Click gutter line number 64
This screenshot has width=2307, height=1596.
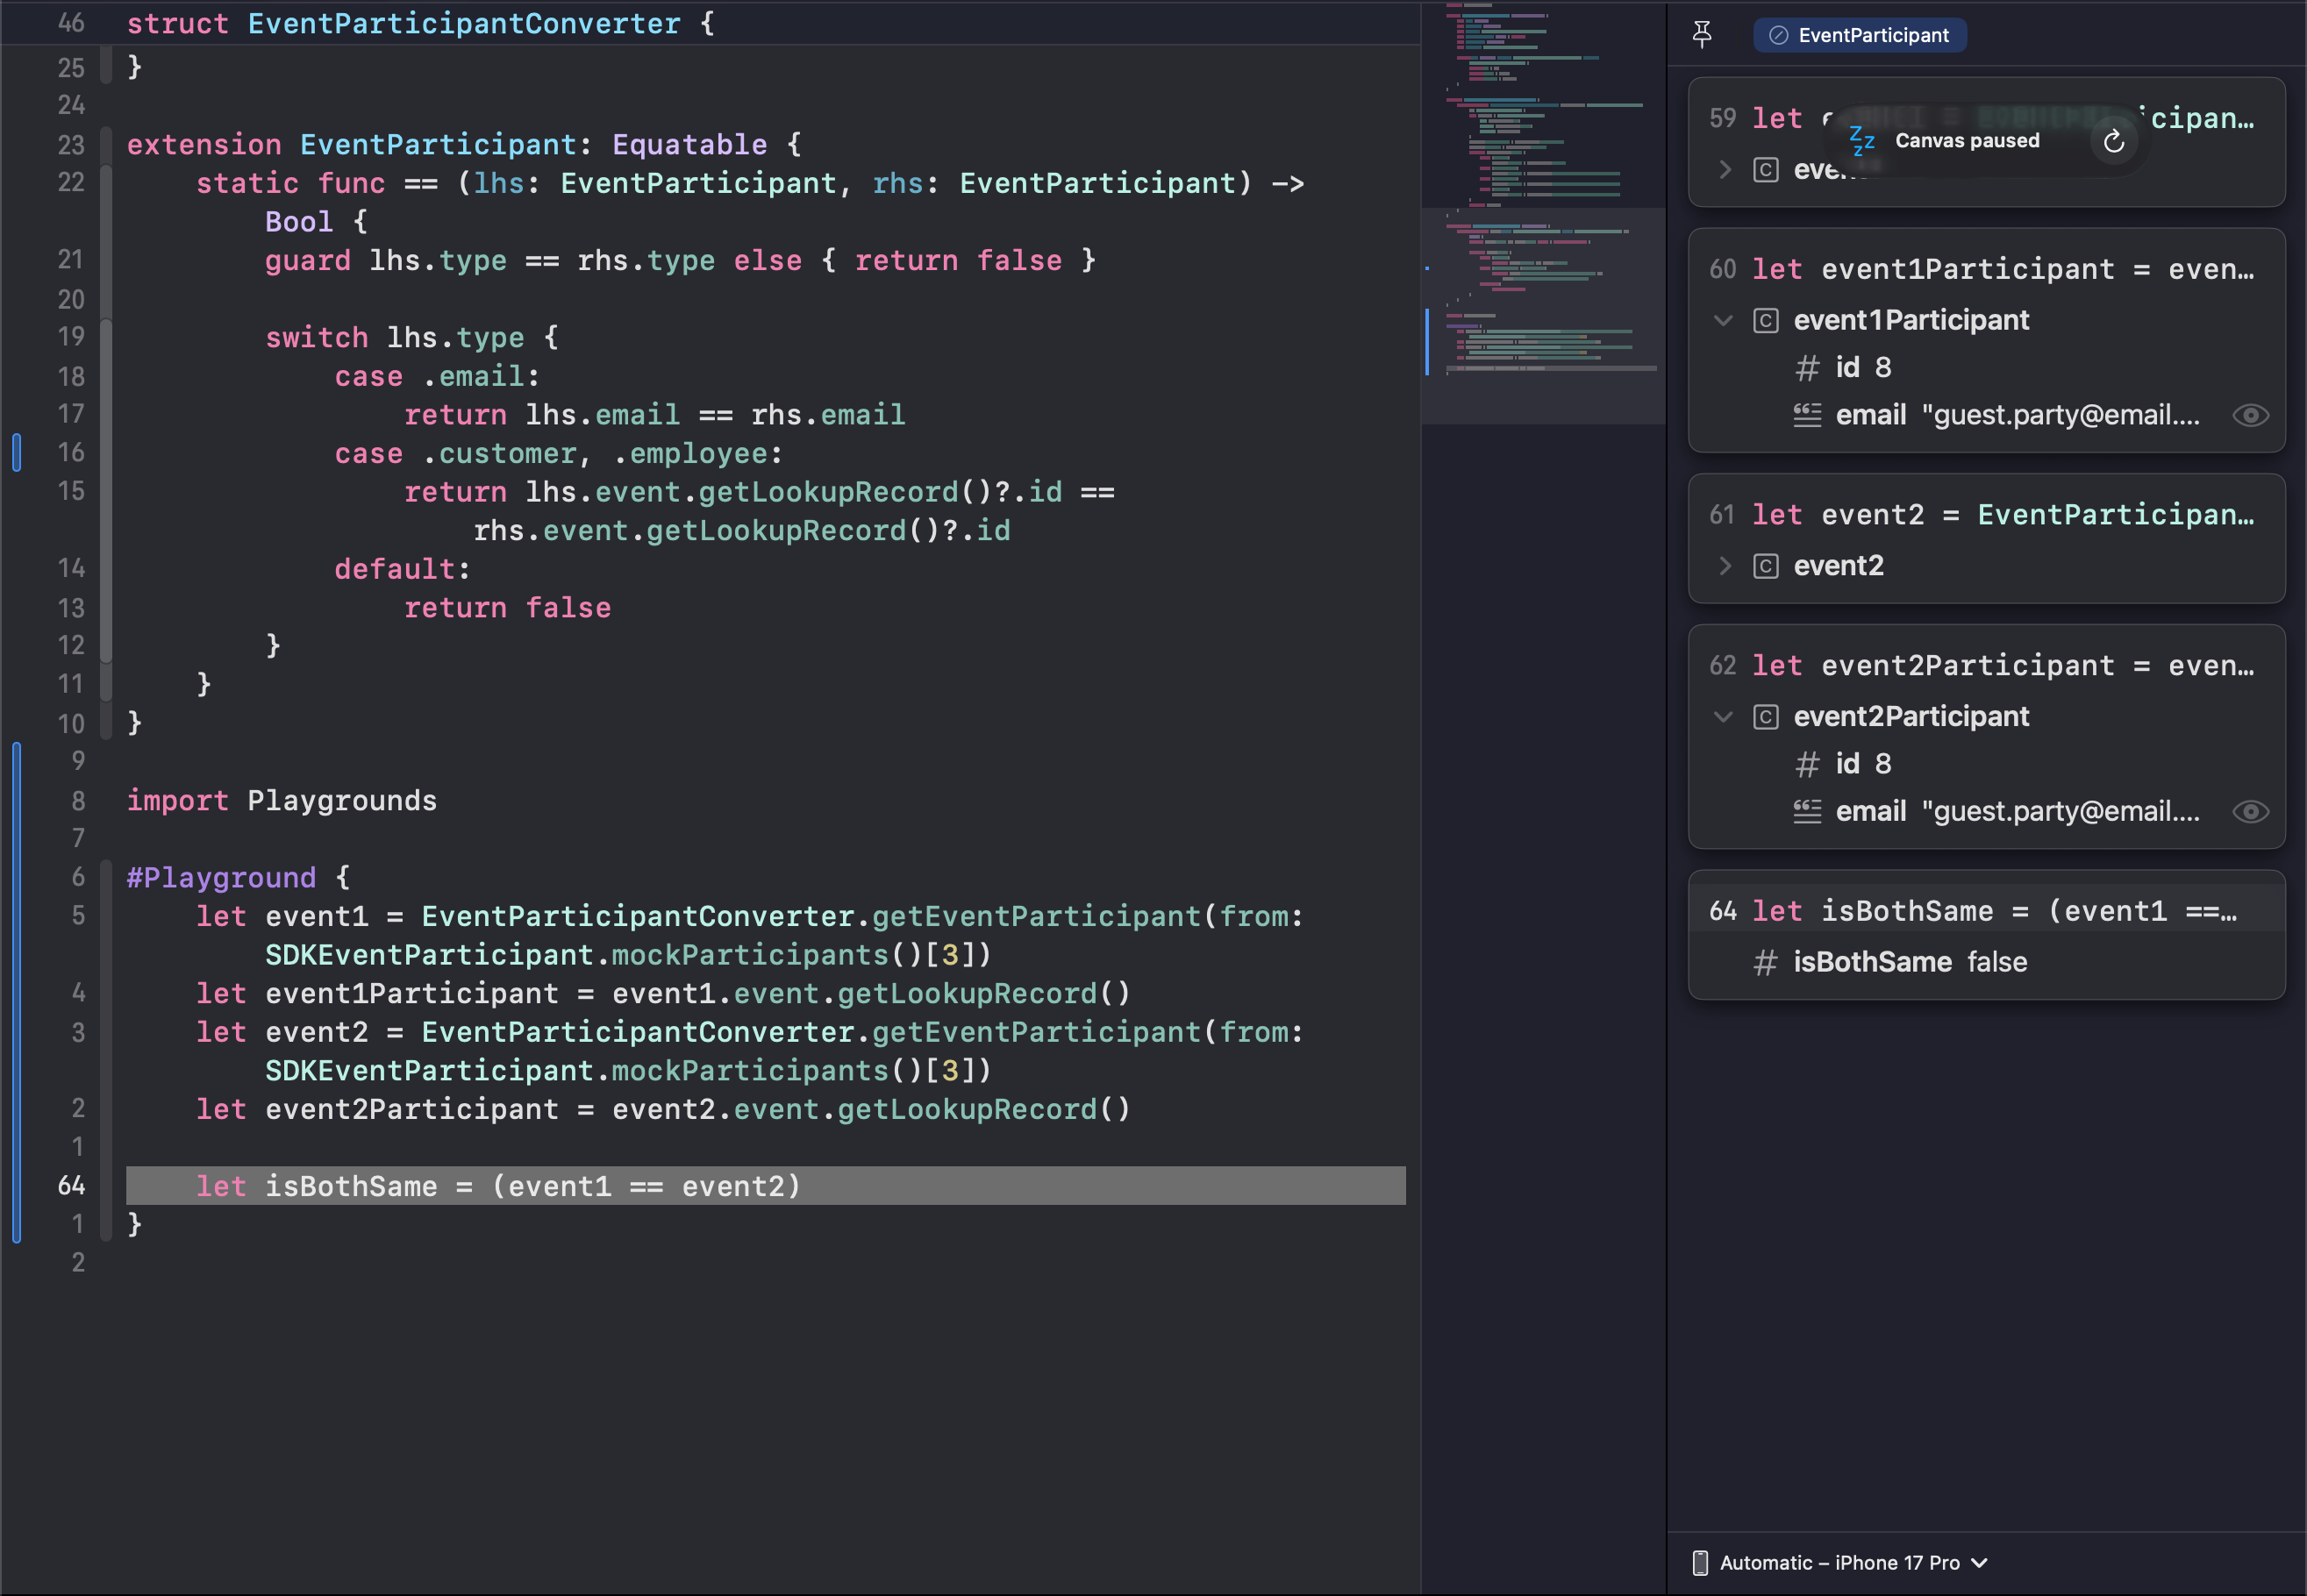point(71,1186)
